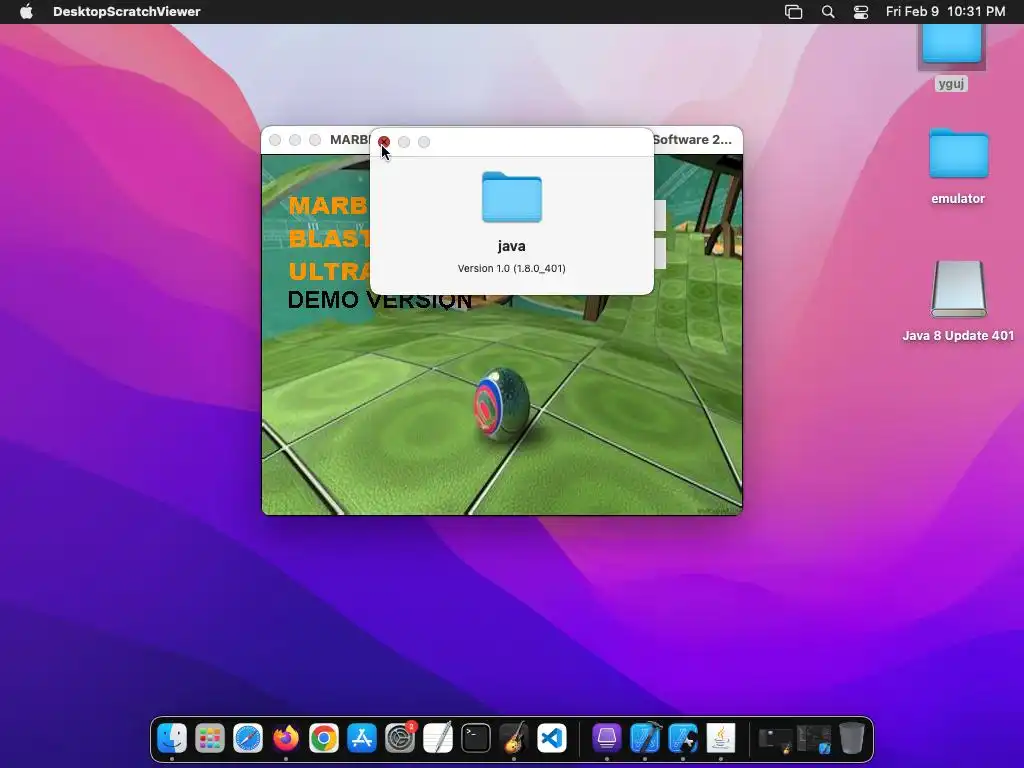Image resolution: width=1024 pixels, height=768 pixels.
Task: Select the emulator folder on desktop
Action: [958, 154]
